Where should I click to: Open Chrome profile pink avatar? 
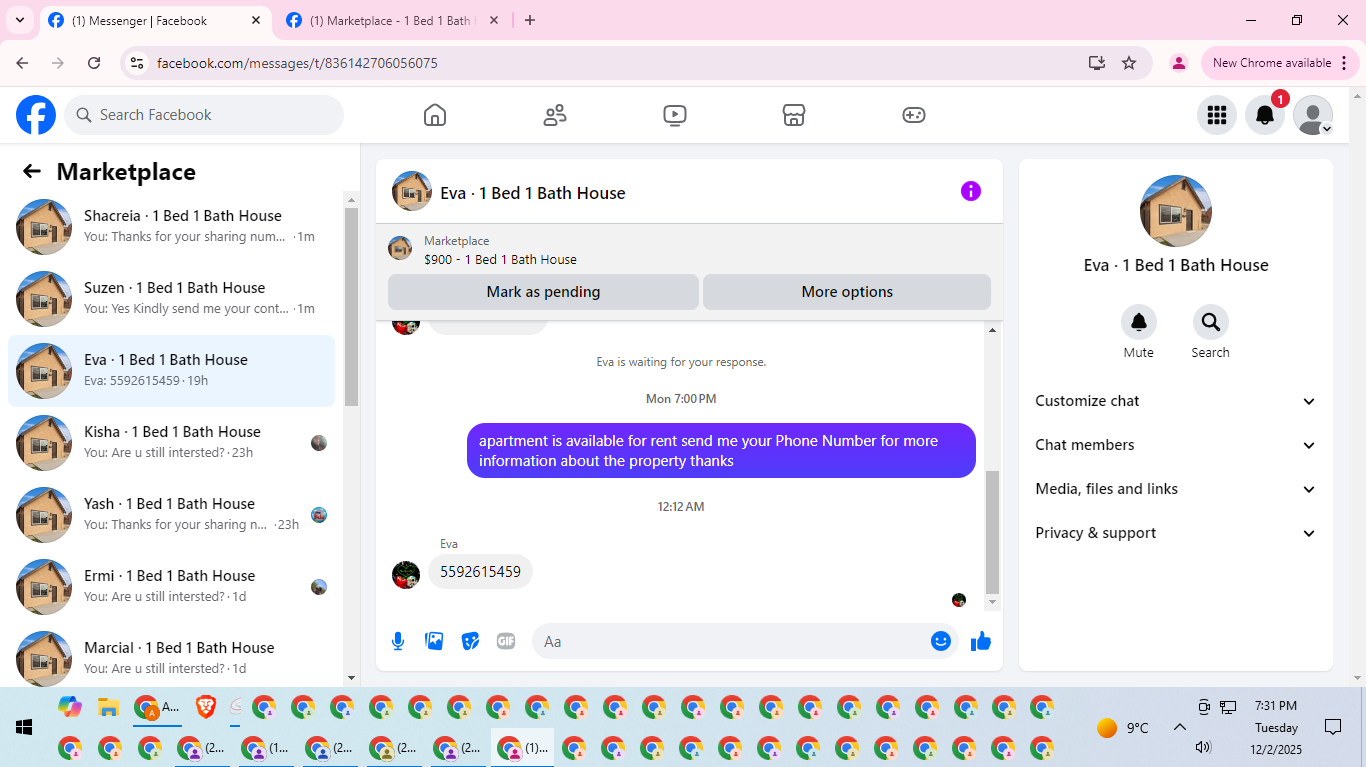(x=1179, y=63)
